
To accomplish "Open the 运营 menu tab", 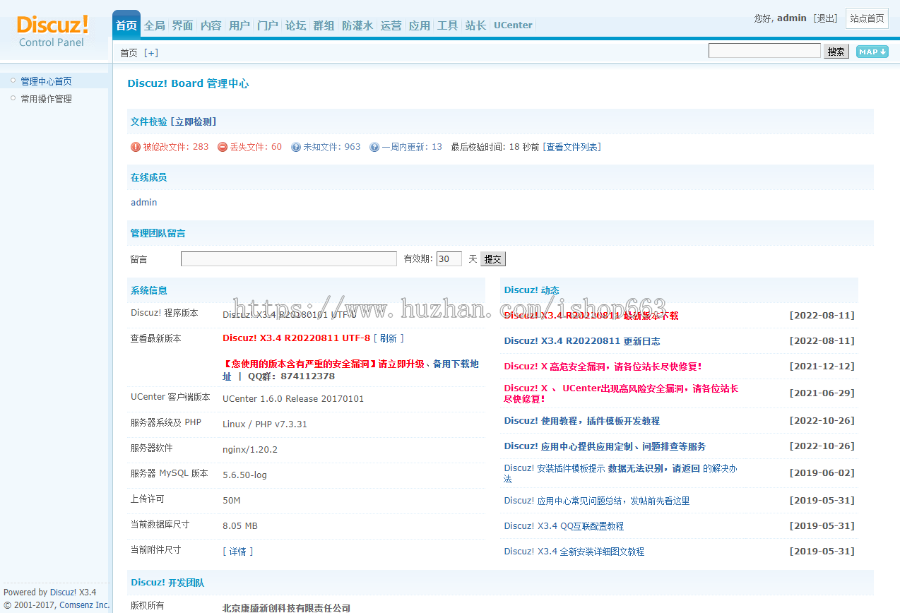I will (391, 25).
